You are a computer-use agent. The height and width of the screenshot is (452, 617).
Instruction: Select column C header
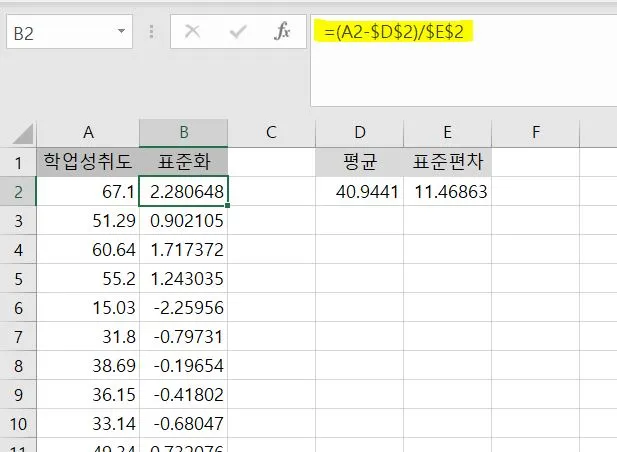272,133
